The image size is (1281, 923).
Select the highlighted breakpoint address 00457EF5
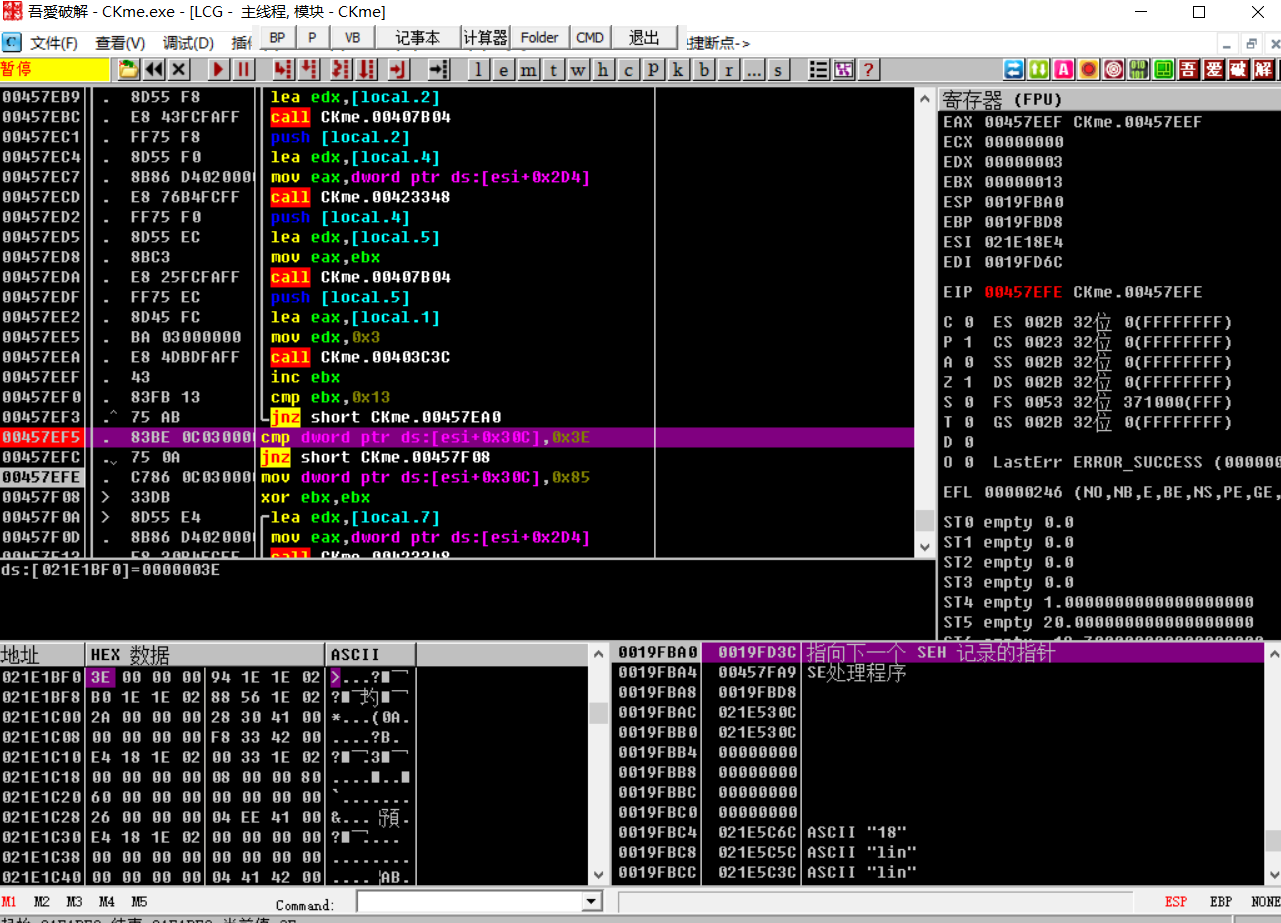[43, 437]
